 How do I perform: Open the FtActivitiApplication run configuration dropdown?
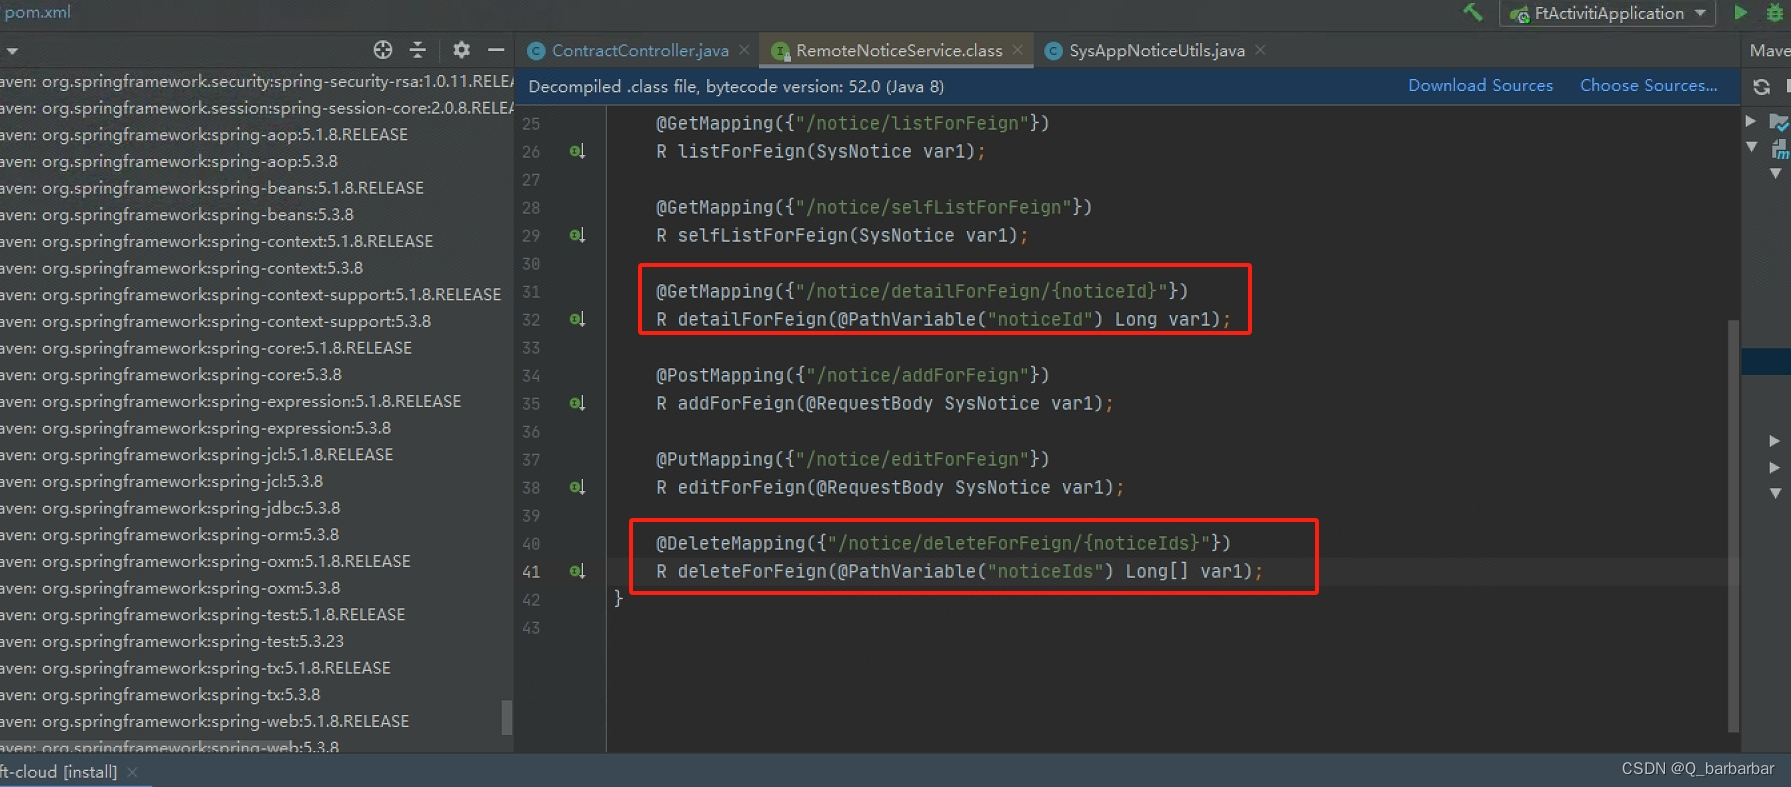click(1608, 13)
